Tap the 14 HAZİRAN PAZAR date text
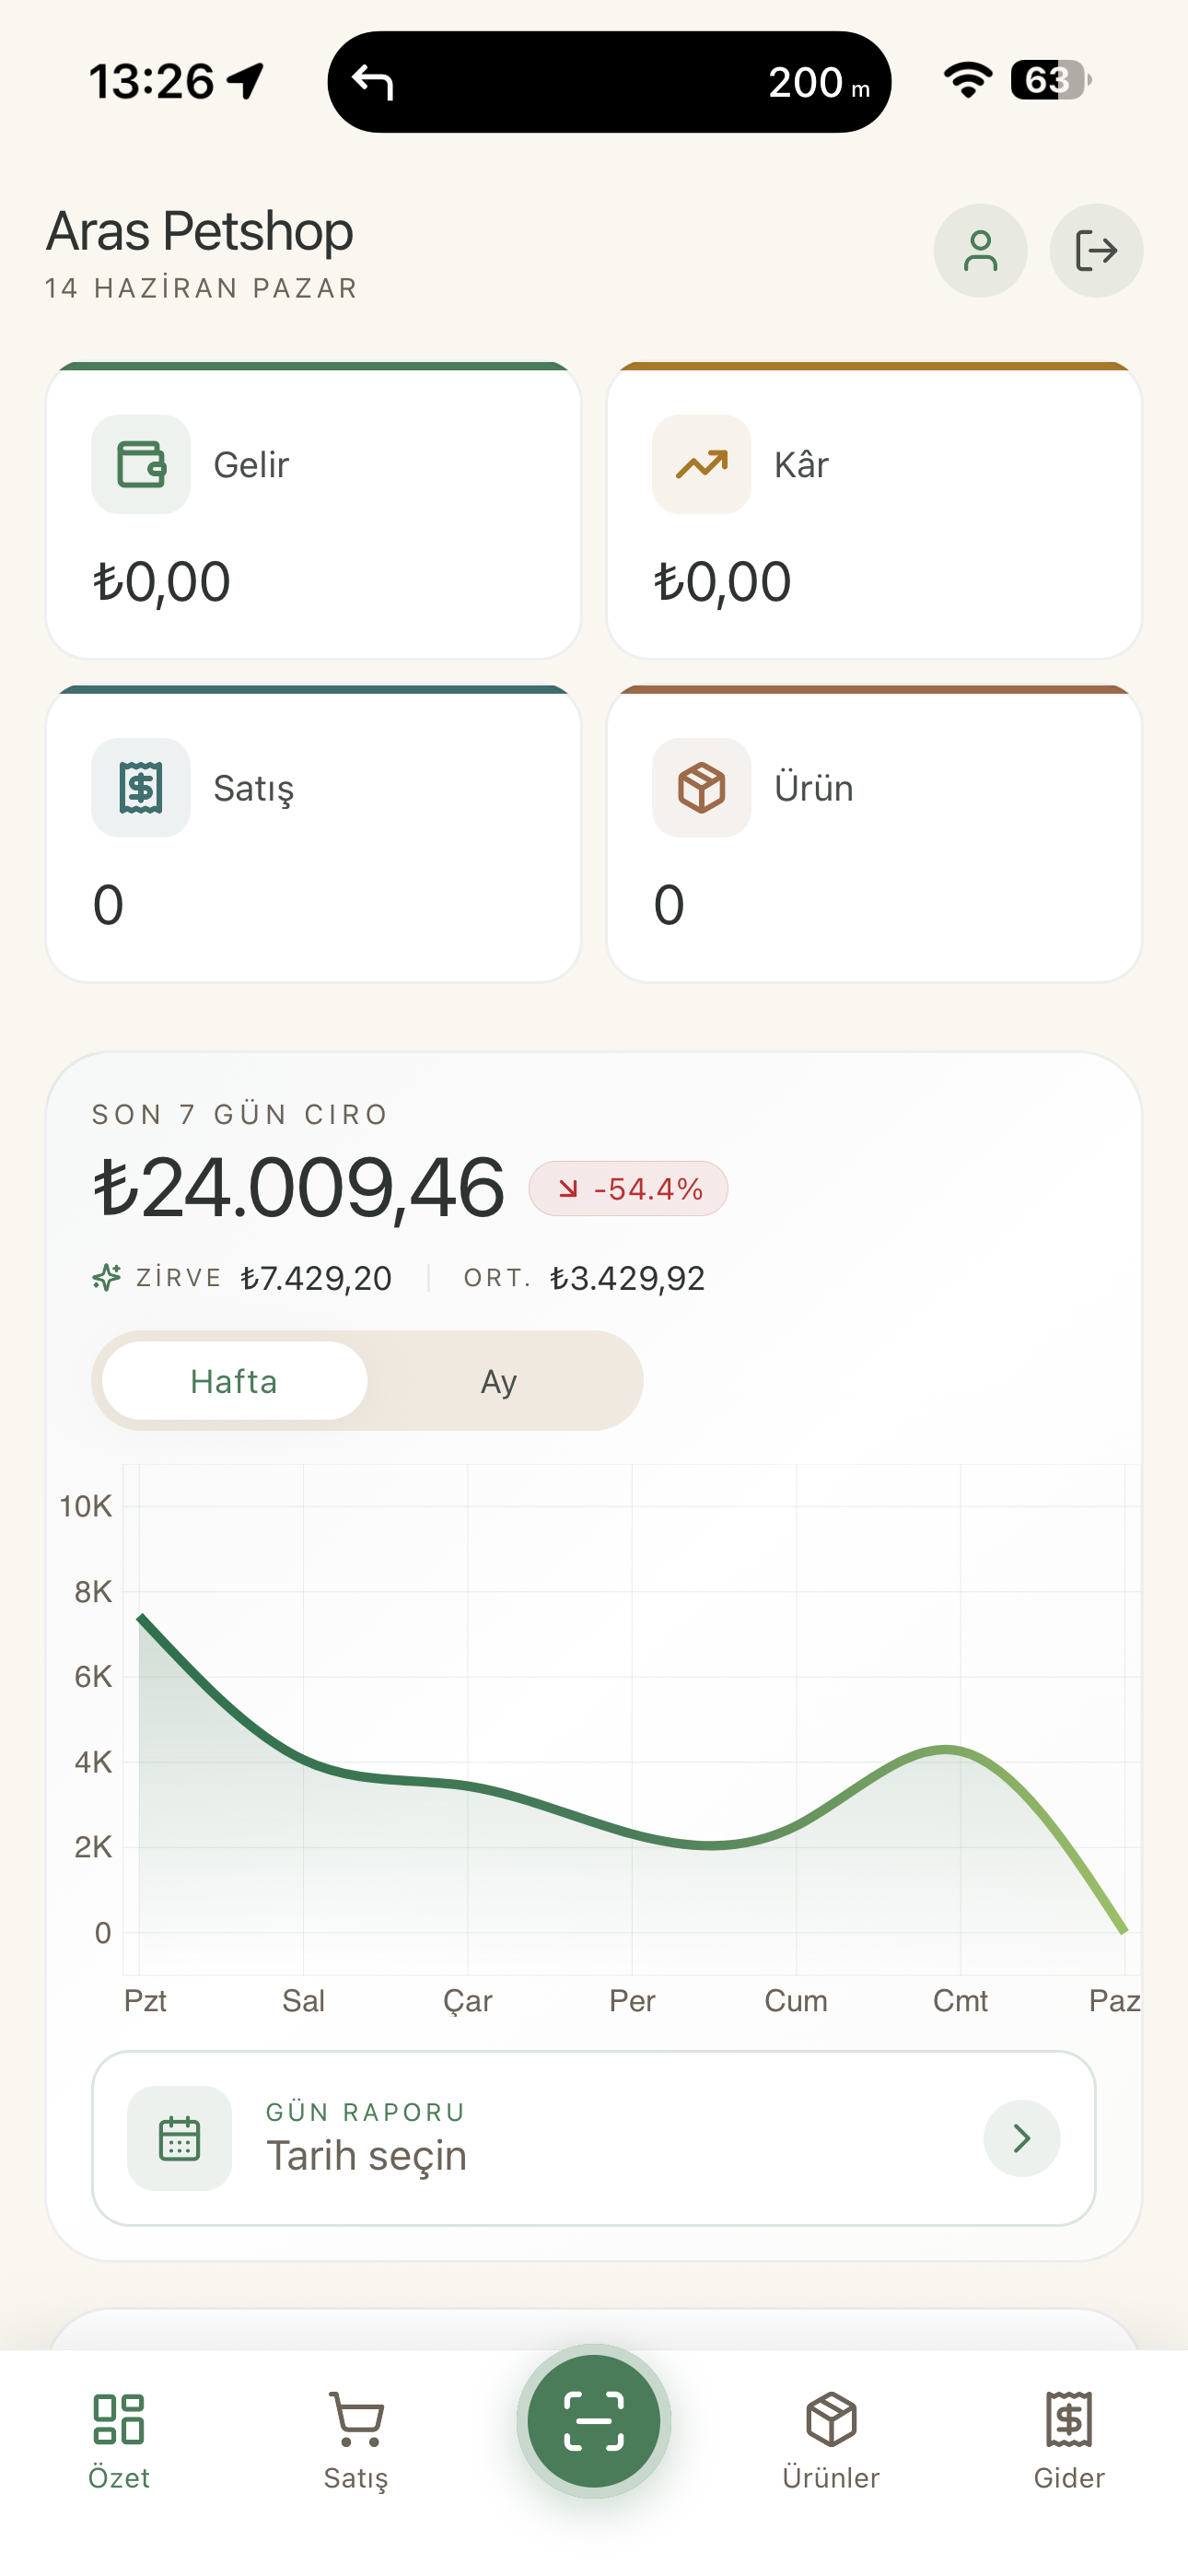This screenshot has width=1188, height=2576. pyautogui.click(x=201, y=288)
